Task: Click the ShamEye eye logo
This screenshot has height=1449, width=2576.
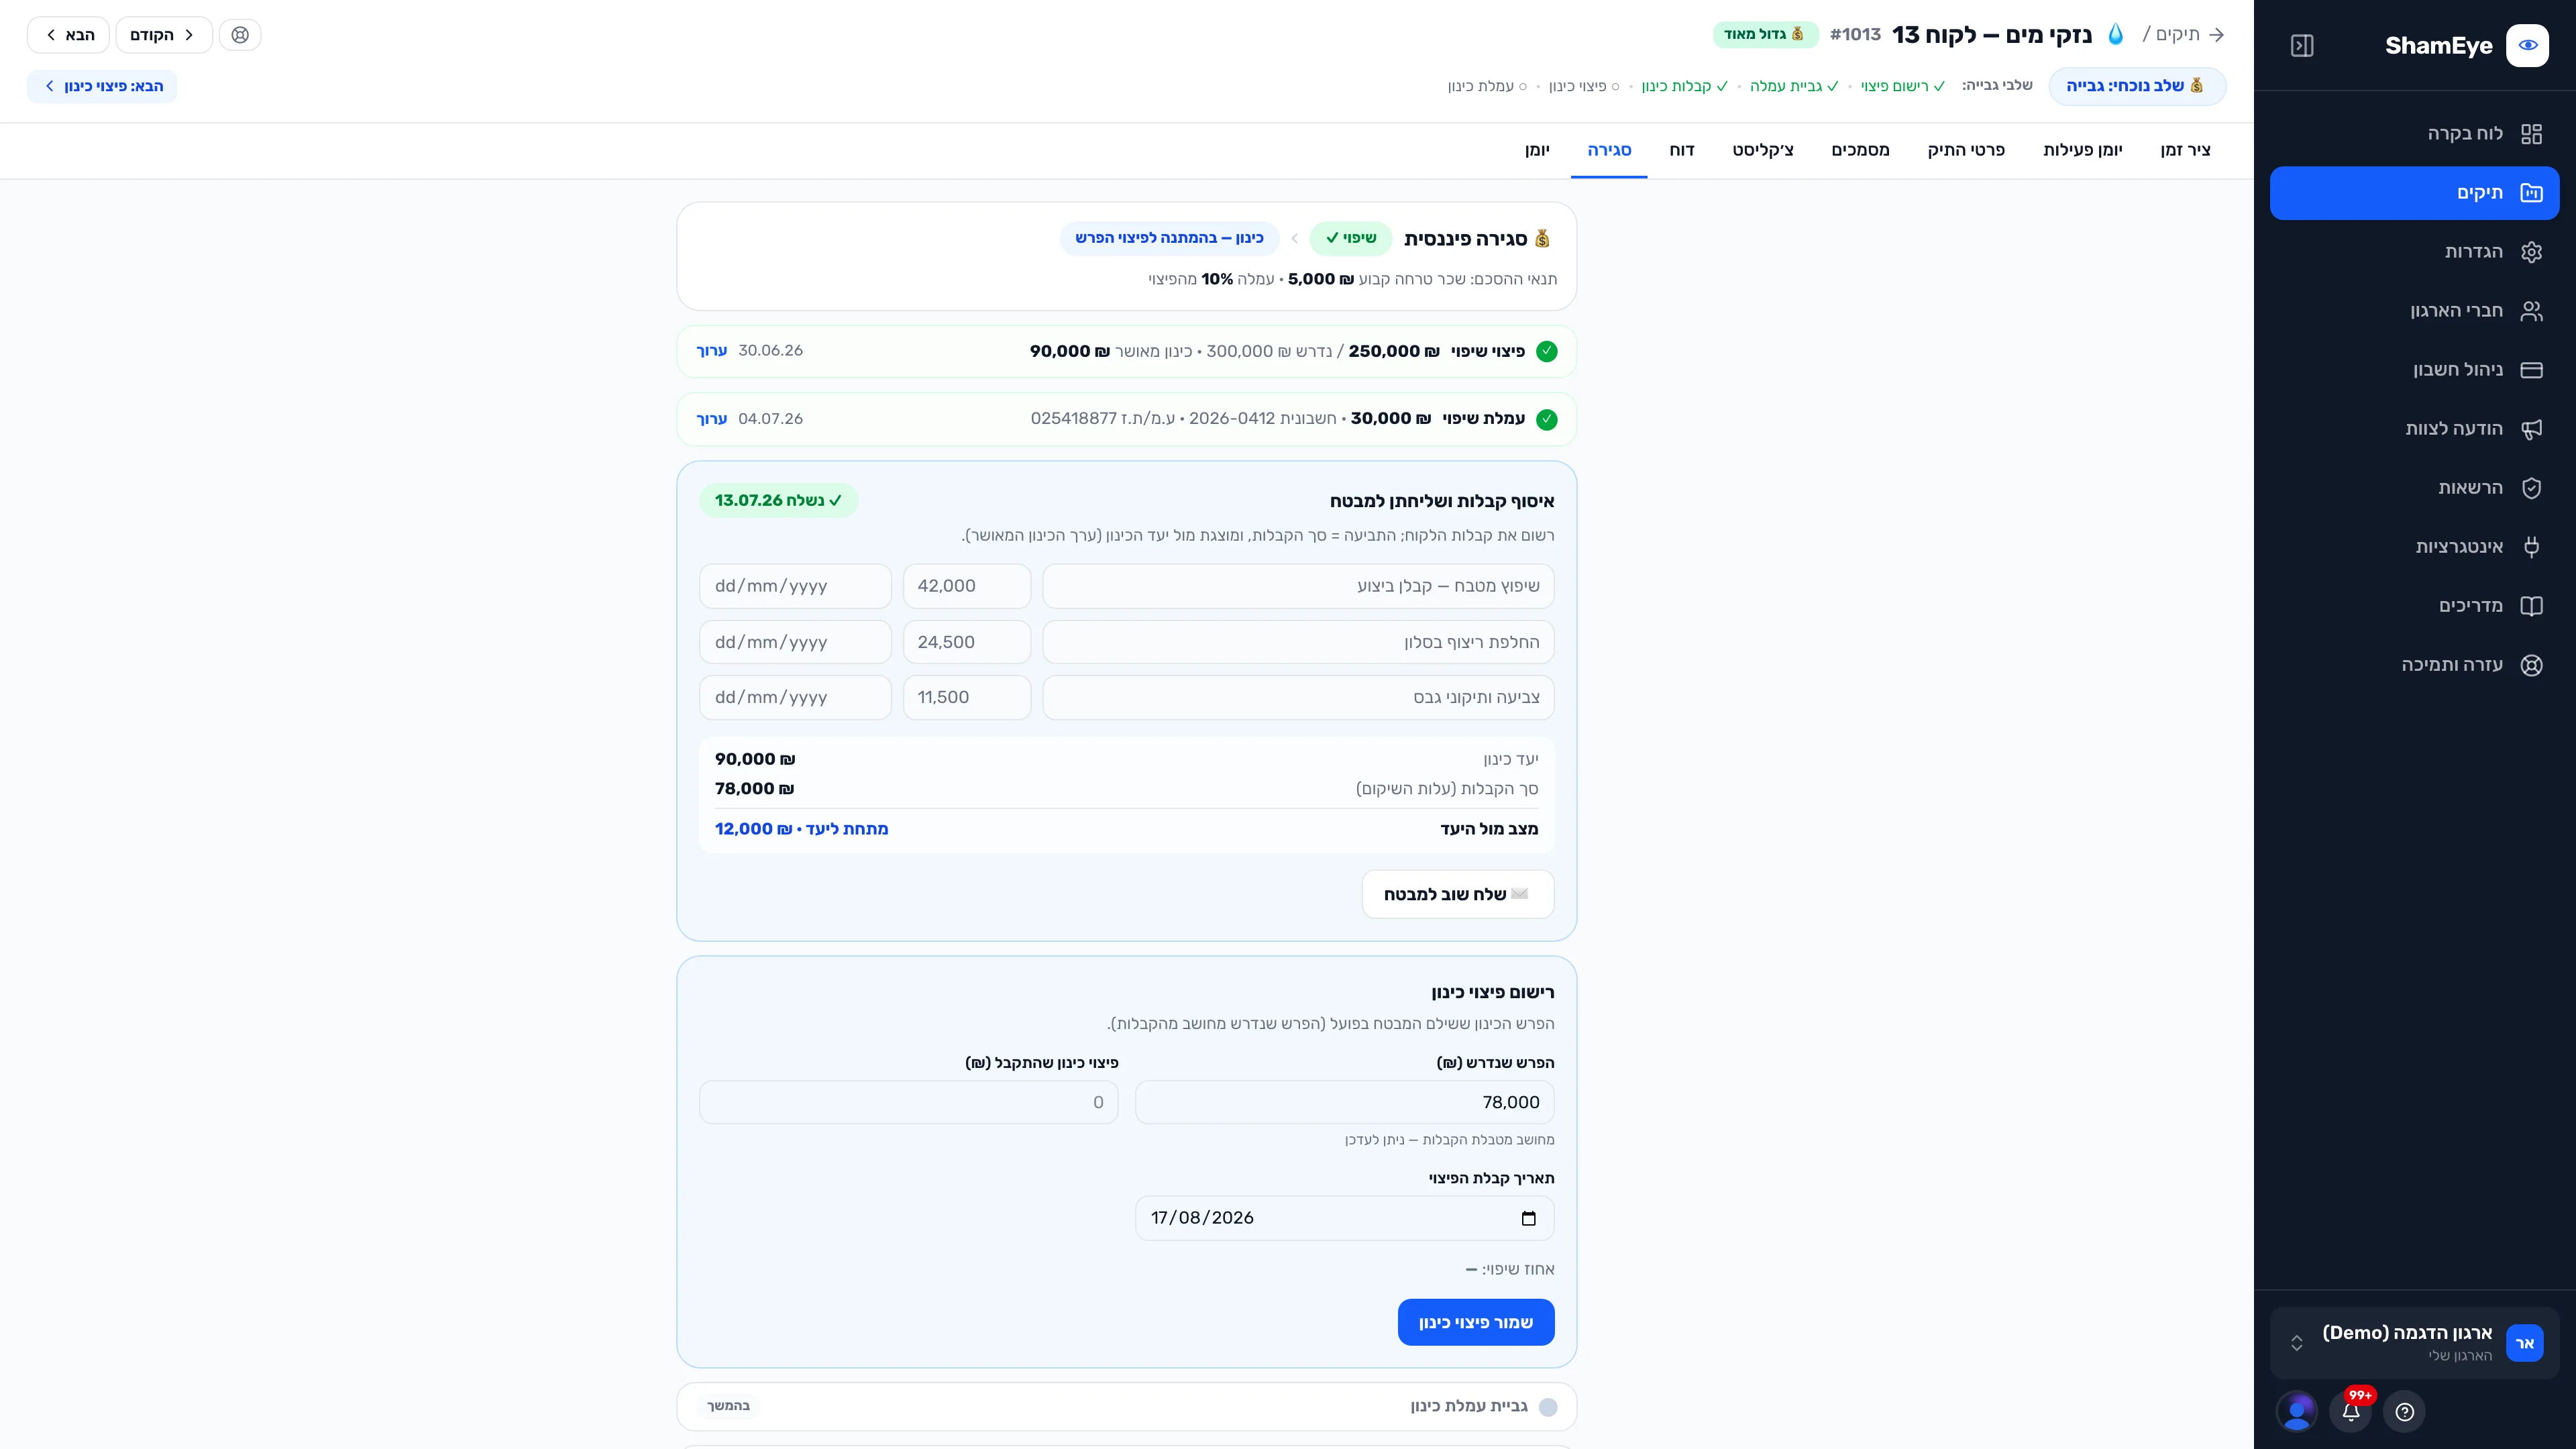Action: click(x=2527, y=46)
